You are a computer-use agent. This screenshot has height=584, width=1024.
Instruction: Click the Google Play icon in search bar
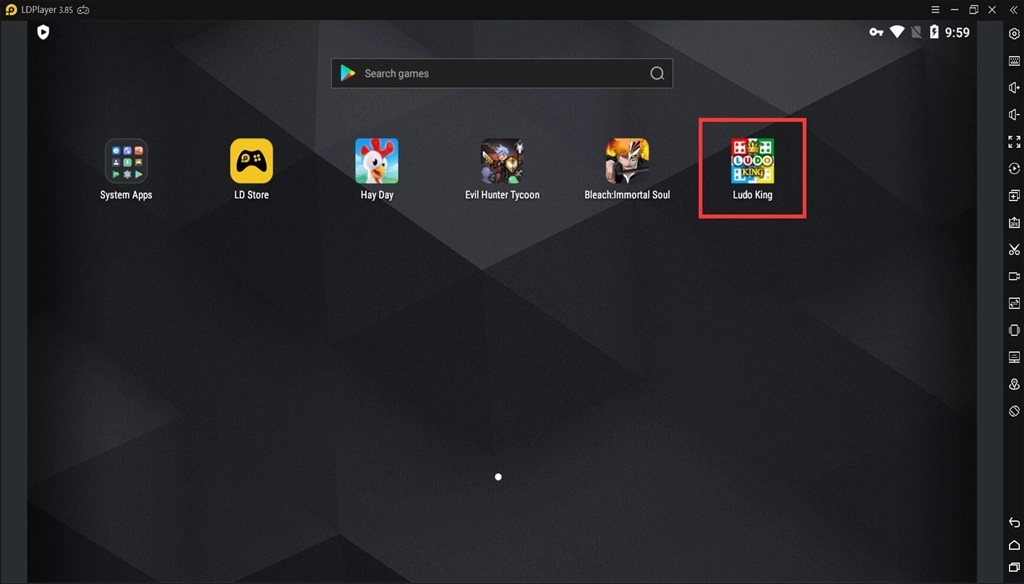point(348,73)
